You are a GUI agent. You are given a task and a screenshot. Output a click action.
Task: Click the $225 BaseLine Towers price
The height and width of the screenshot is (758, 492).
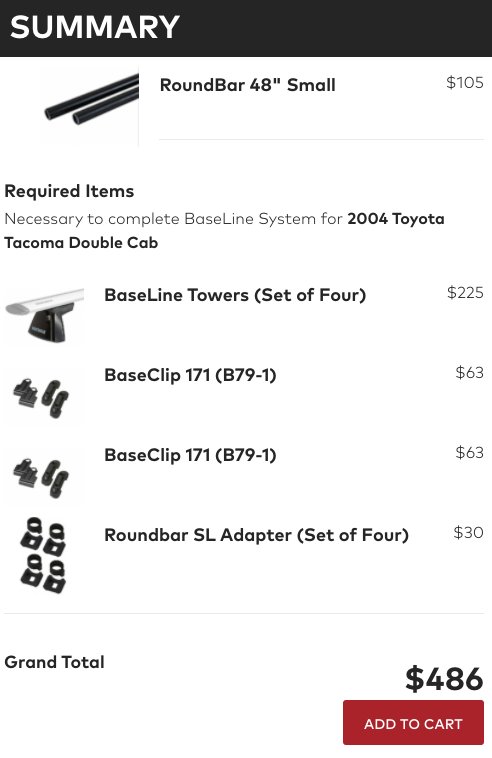coord(465,292)
